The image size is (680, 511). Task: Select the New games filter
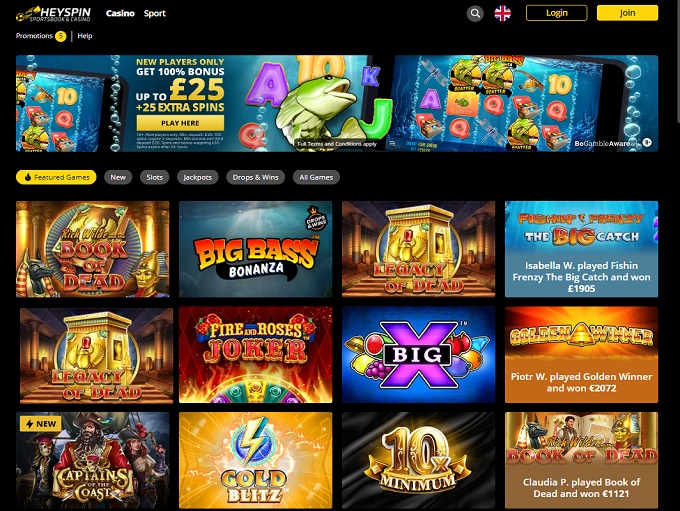[x=118, y=177]
